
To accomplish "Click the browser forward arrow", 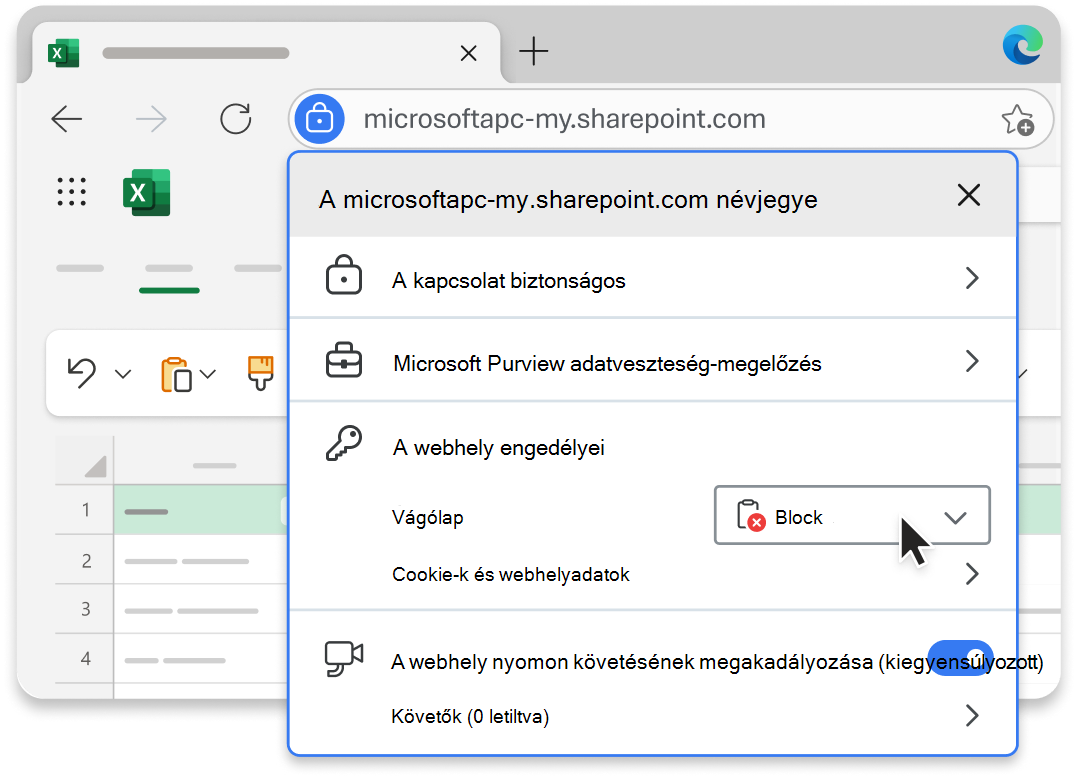I will (151, 119).
